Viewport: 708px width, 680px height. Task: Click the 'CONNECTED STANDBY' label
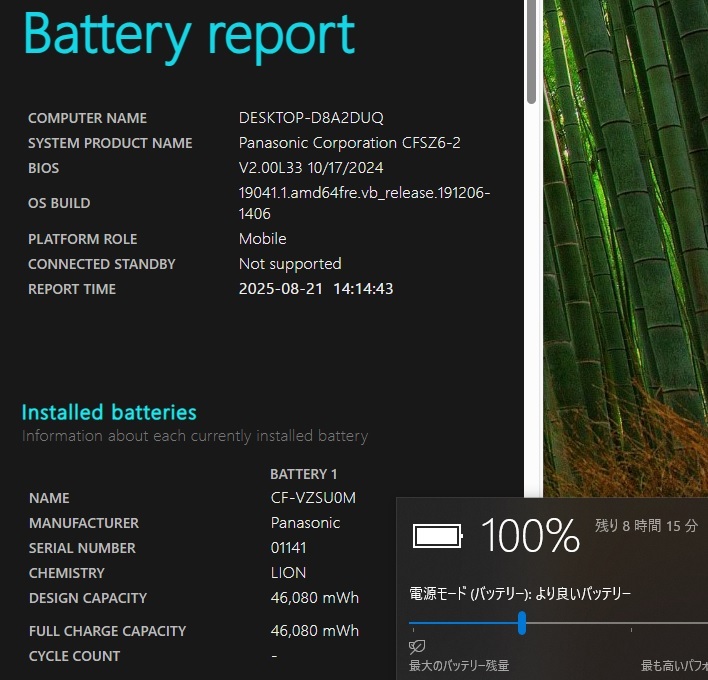pos(102,264)
